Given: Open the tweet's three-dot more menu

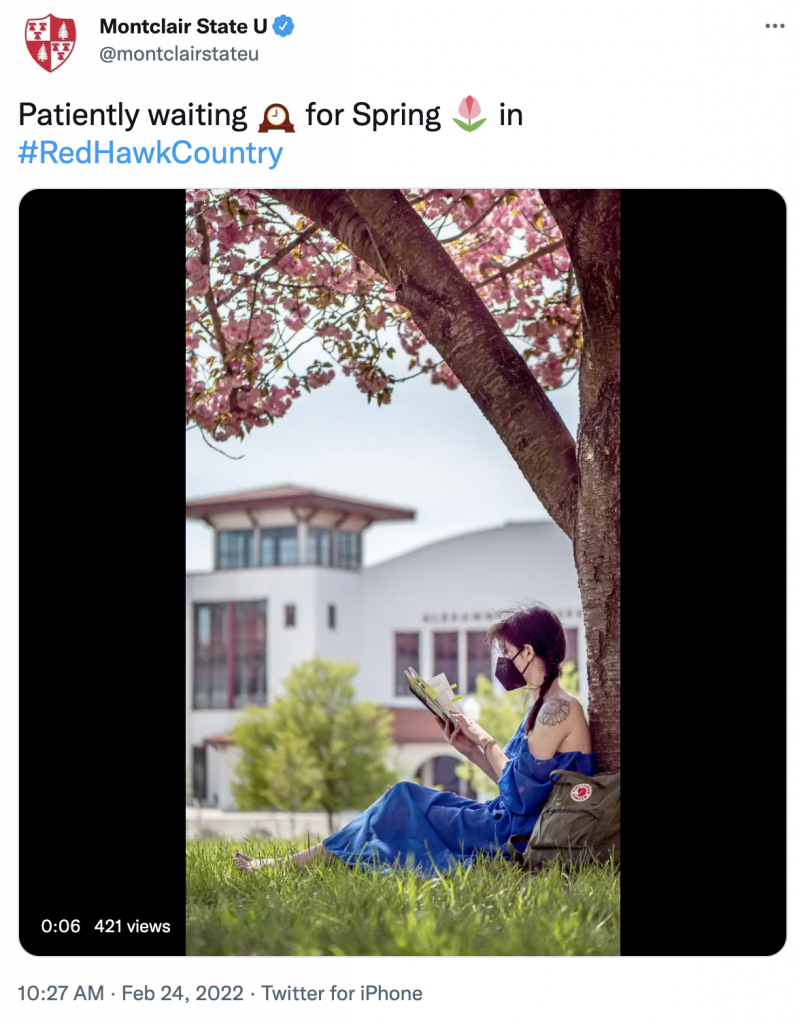Looking at the screenshot, I should click(774, 27).
